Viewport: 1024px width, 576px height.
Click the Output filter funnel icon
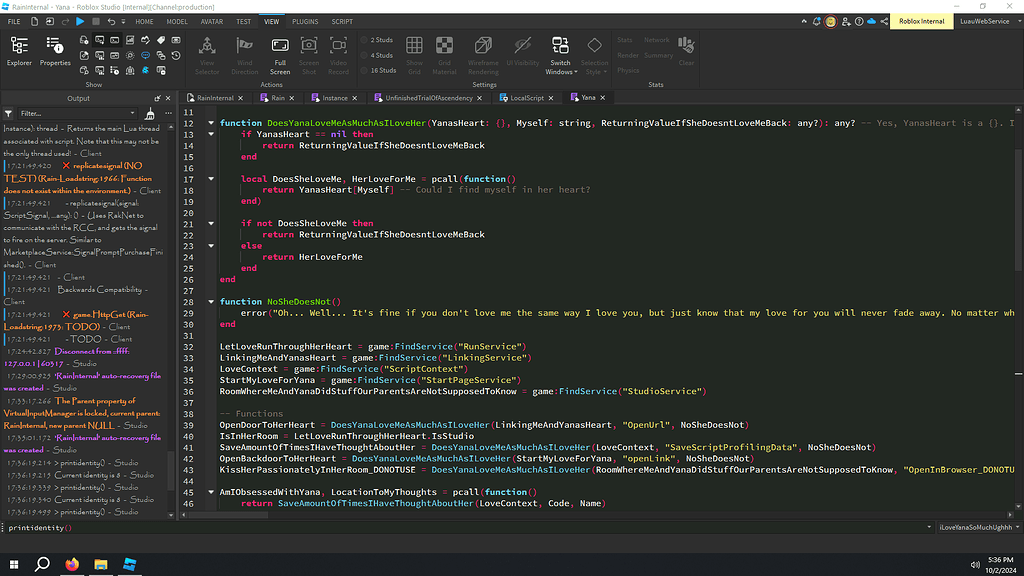(x=9, y=114)
